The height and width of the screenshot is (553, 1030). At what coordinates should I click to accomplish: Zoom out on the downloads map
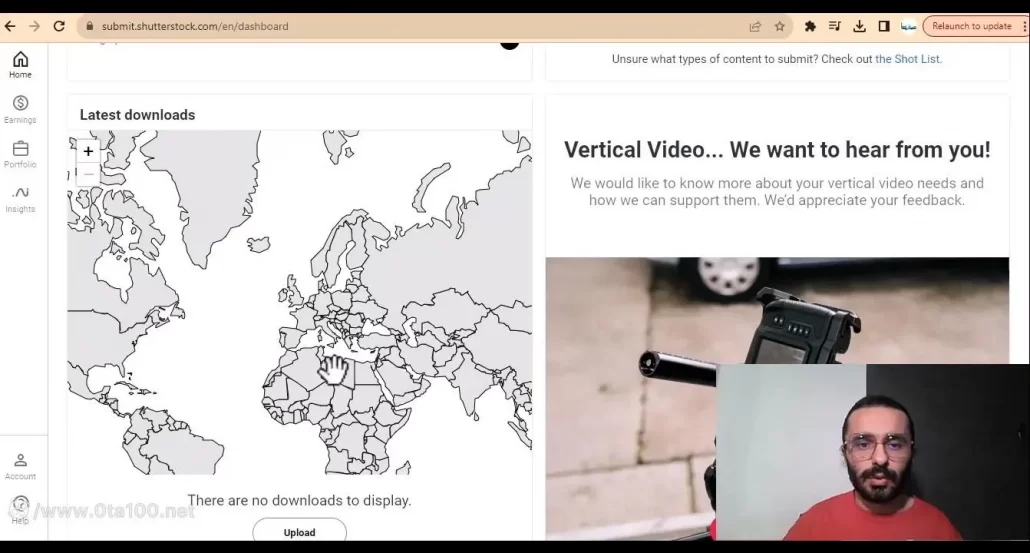[x=88, y=174]
